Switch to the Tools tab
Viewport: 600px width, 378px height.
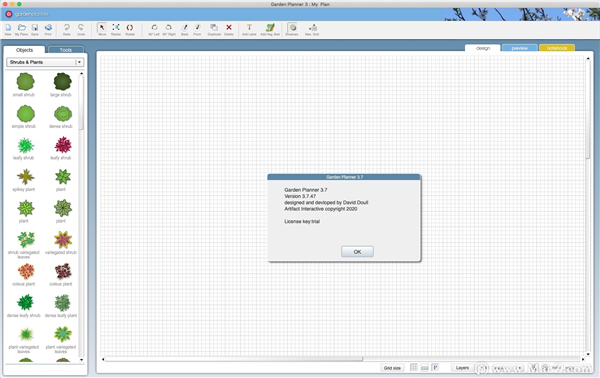click(x=65, y=50)
